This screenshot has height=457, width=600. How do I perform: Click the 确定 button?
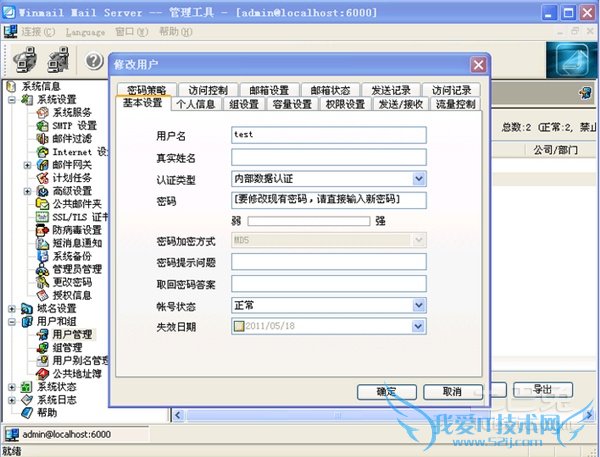[386, 392]
